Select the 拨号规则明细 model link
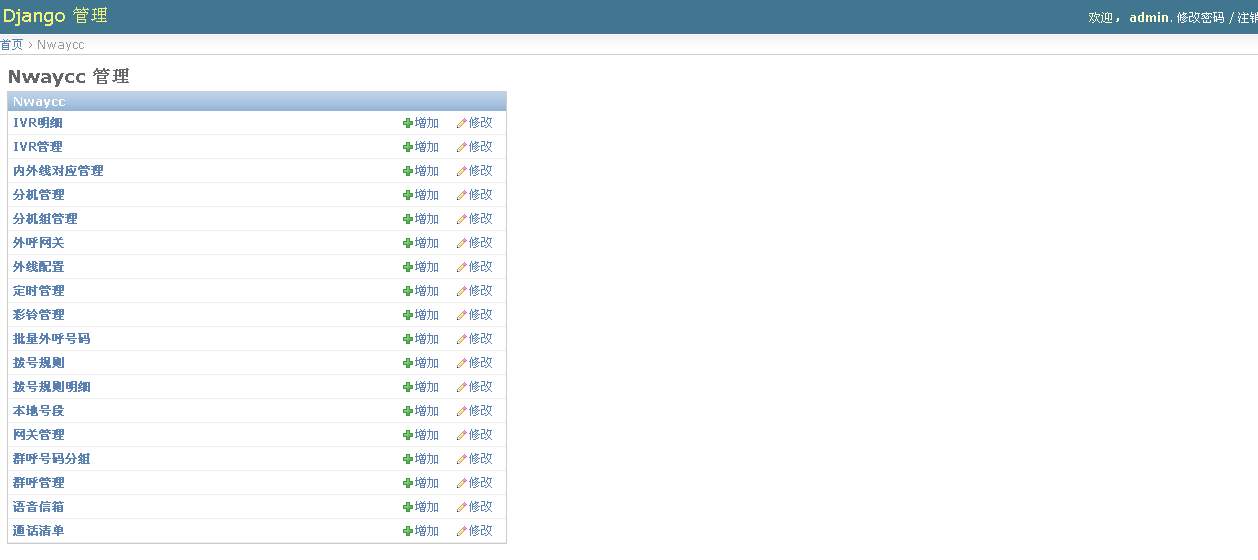Viewport: 1258px width, 560px height. click(x=52, y=387)
